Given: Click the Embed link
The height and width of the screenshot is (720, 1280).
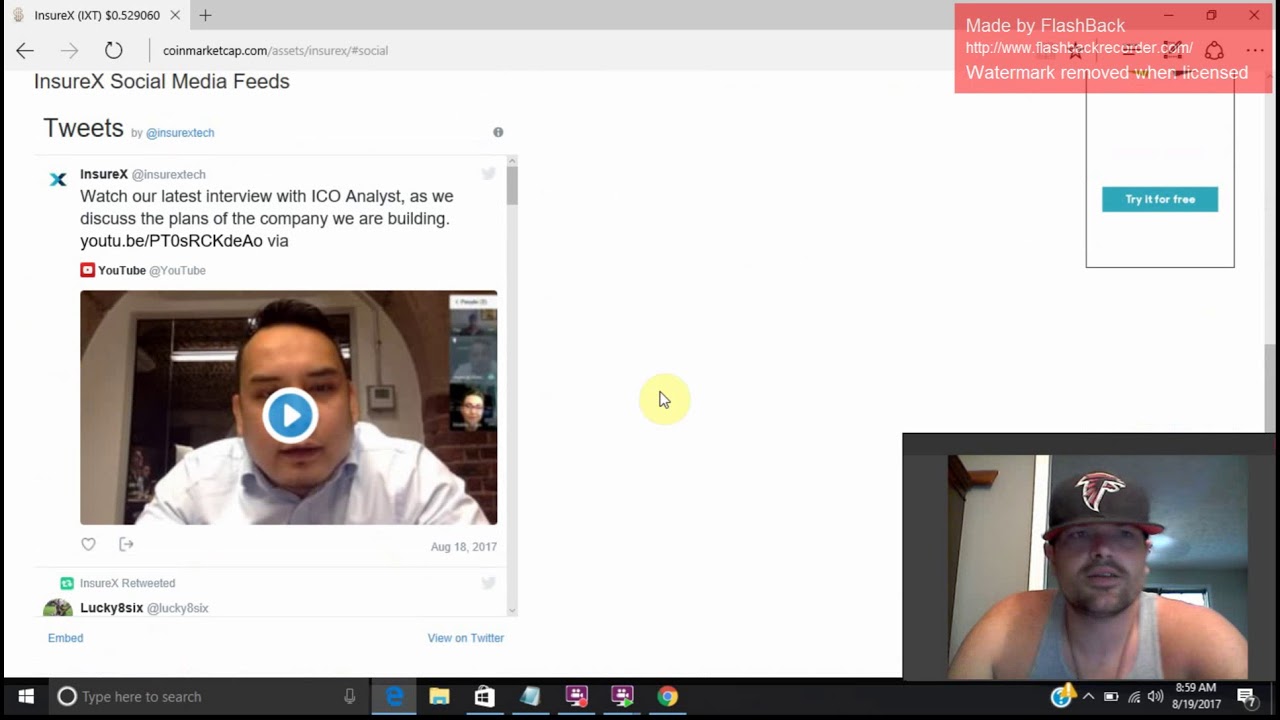Looking at the screenshot, I should 66,638.
